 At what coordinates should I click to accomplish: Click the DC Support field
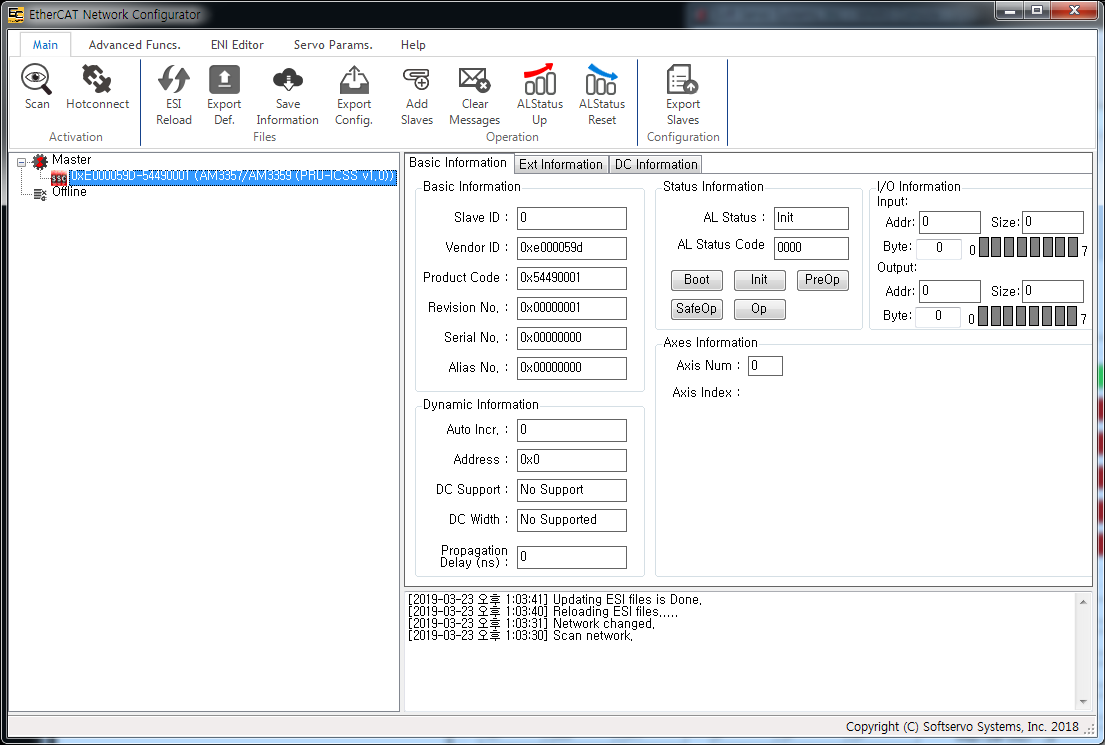(572, 490)
